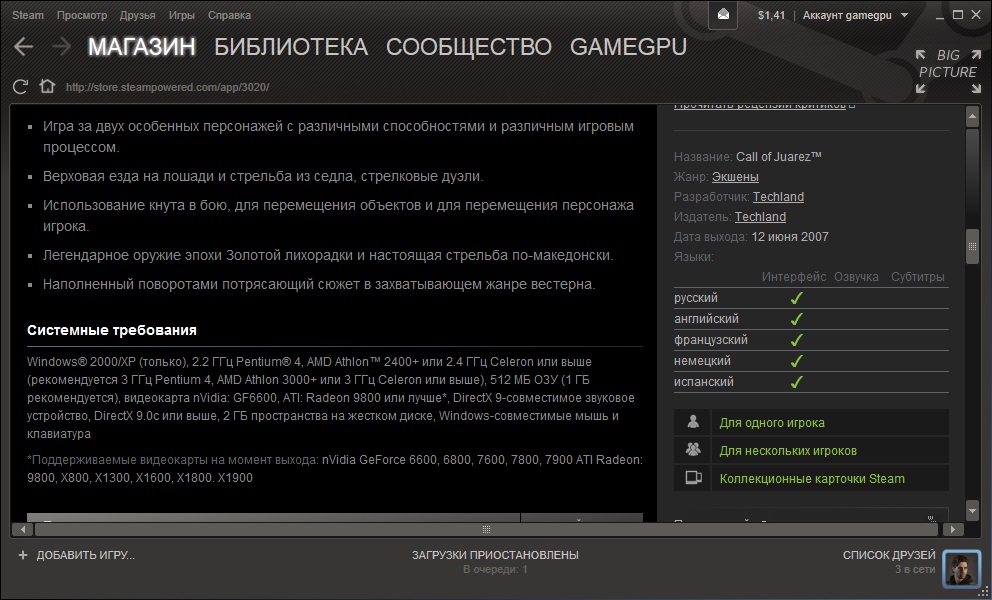This screenshot has width=992, height=600.
Task: Open Коллекционные карточки Steam link
Action: 812,478
